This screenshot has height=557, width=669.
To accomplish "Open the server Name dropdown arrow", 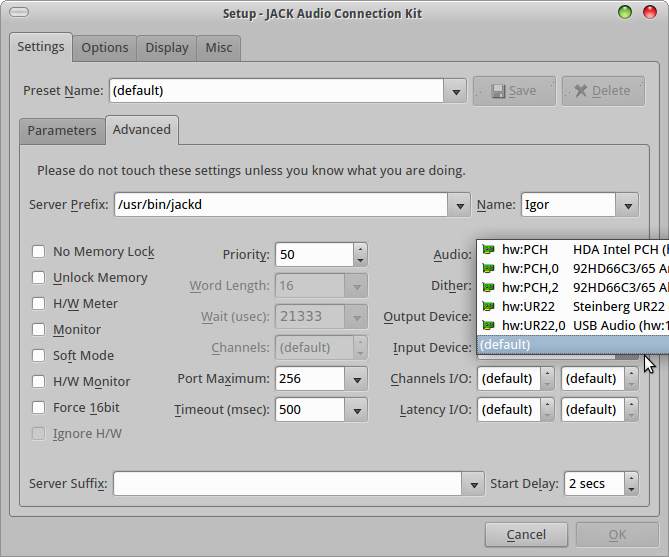I will tap(628, 205).
